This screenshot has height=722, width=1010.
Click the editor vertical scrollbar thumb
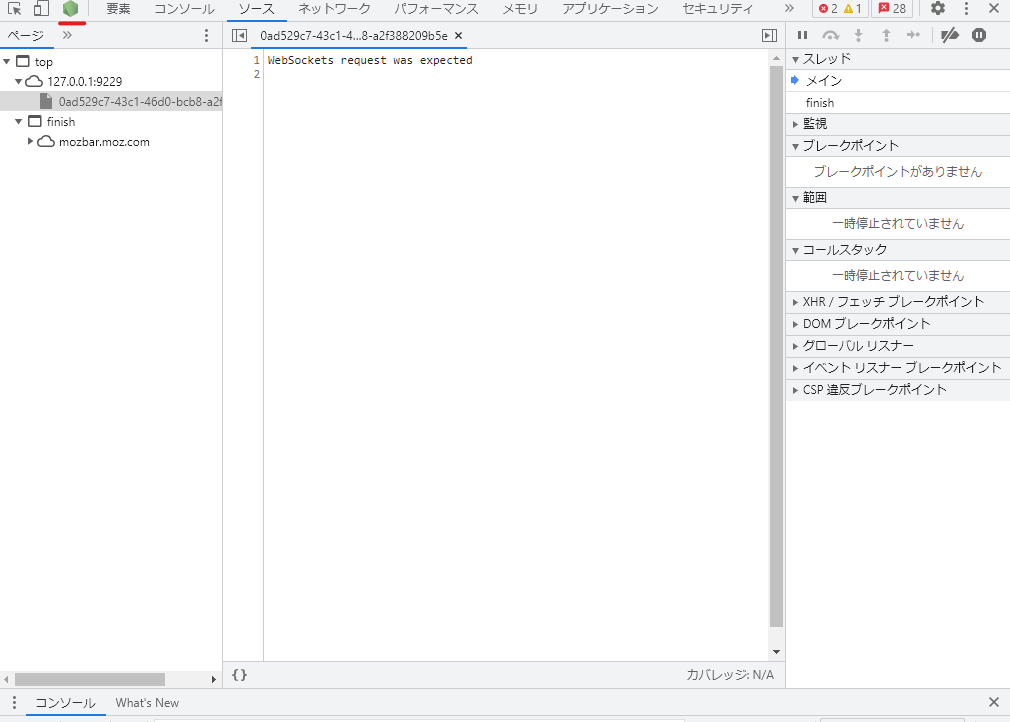[x=776, y=347]
